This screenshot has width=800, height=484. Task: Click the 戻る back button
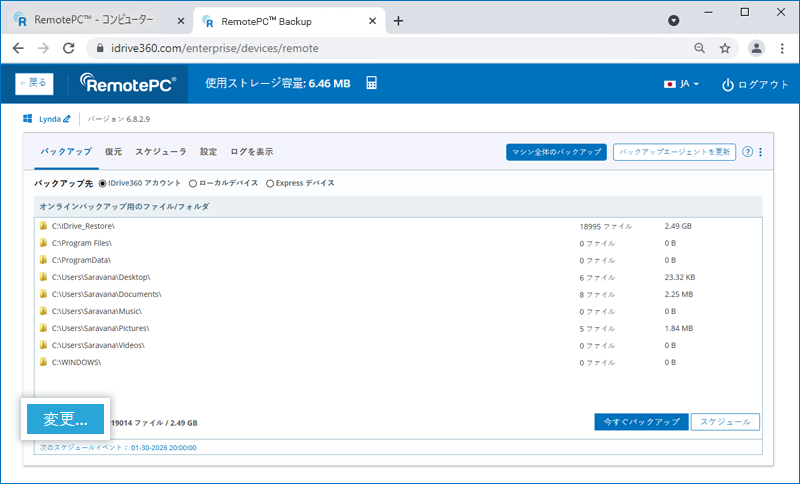click(34, 83)
